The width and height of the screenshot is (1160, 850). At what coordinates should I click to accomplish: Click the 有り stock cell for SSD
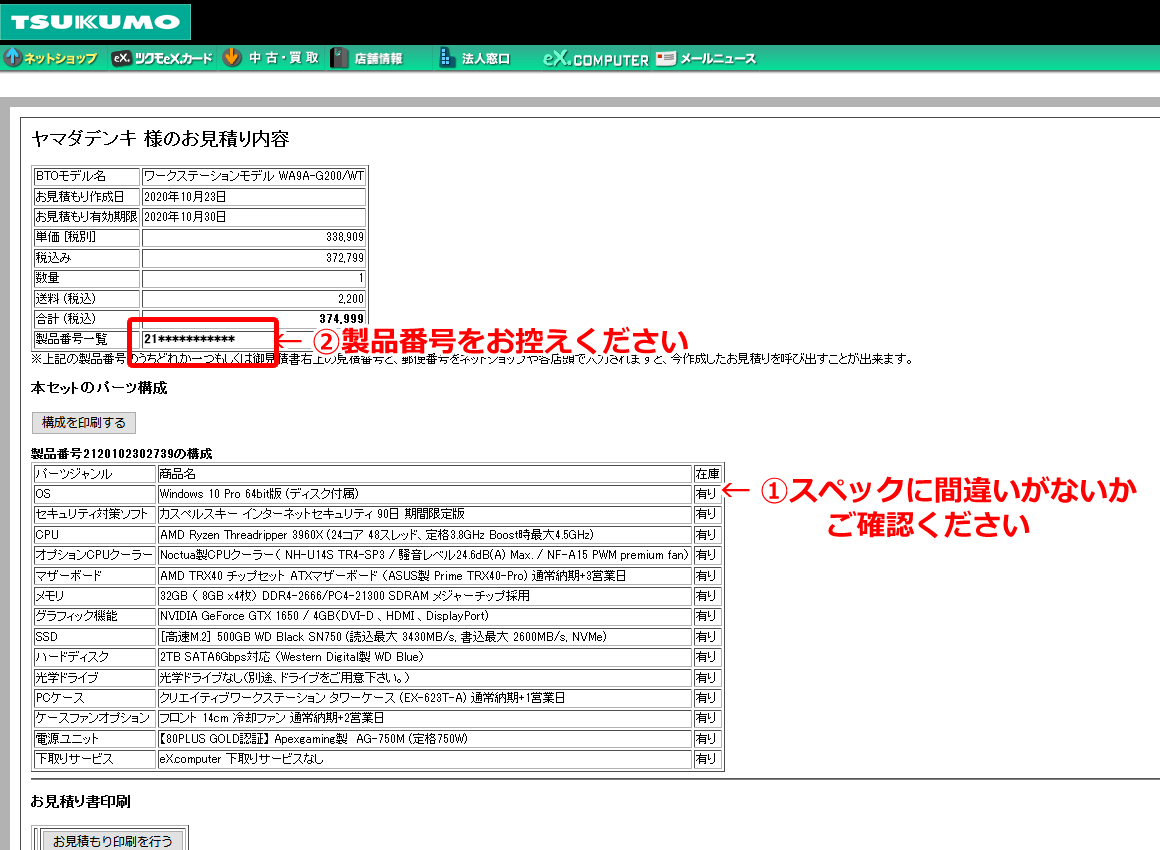click(x=707, y=637)
